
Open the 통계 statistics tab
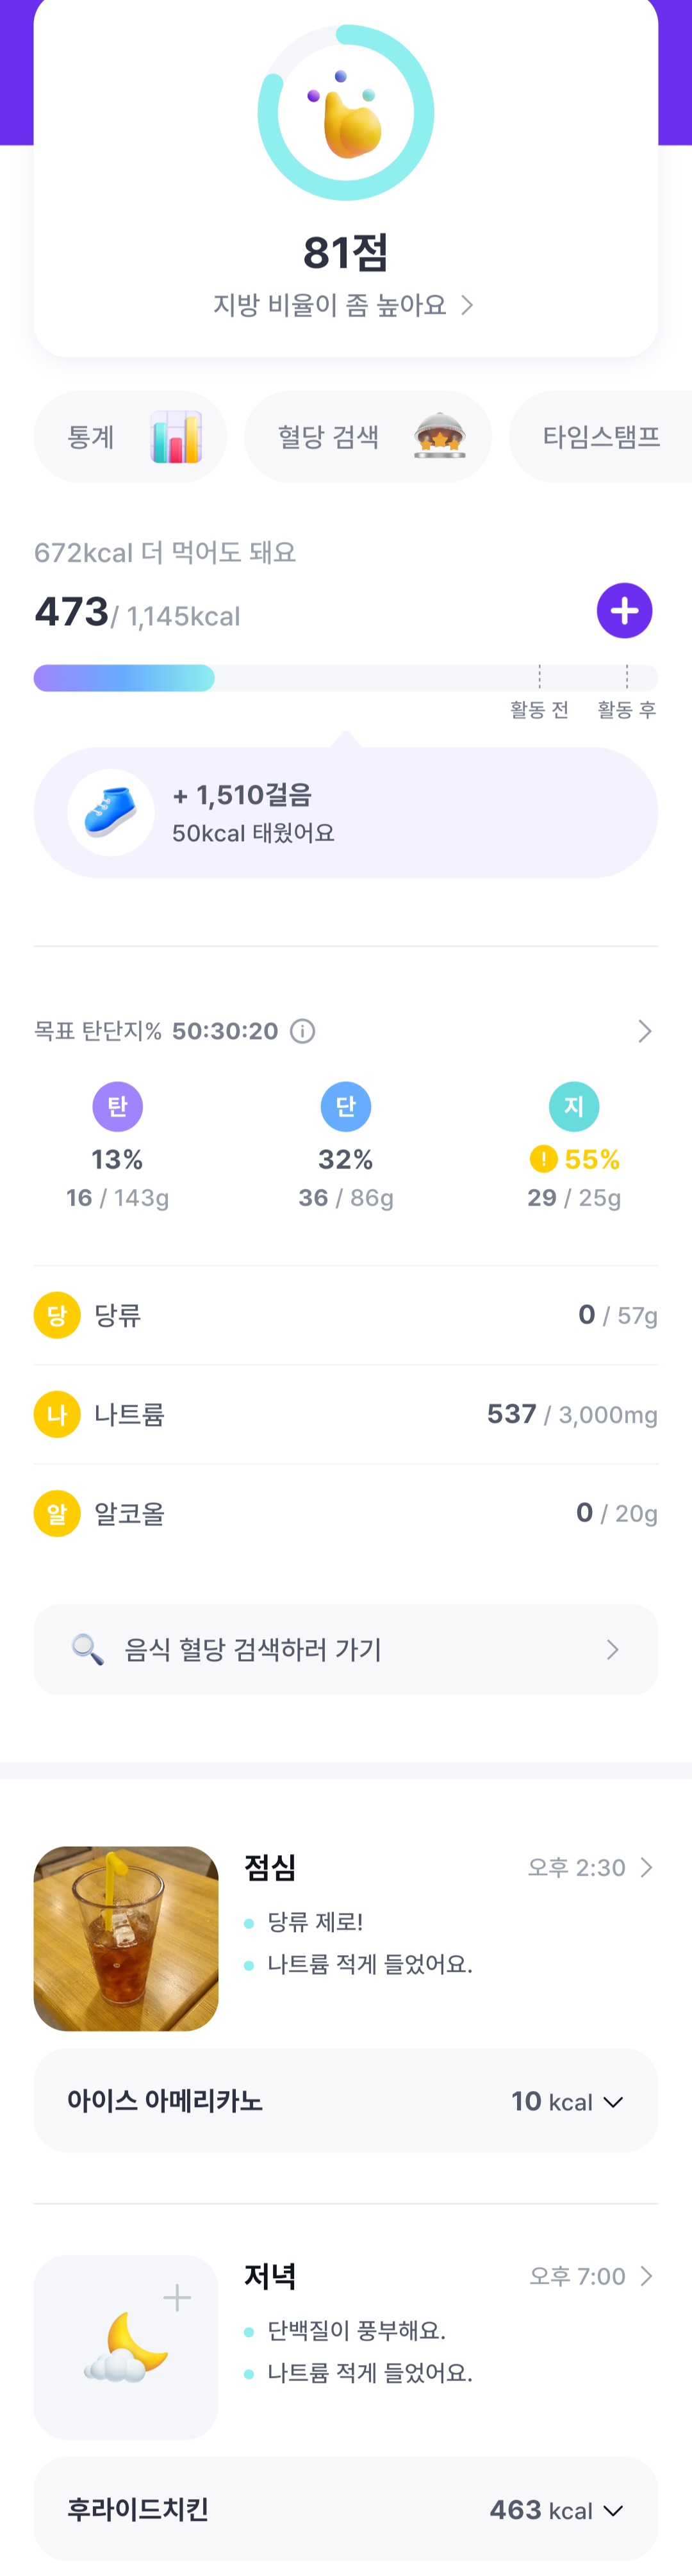click(130, 437)
